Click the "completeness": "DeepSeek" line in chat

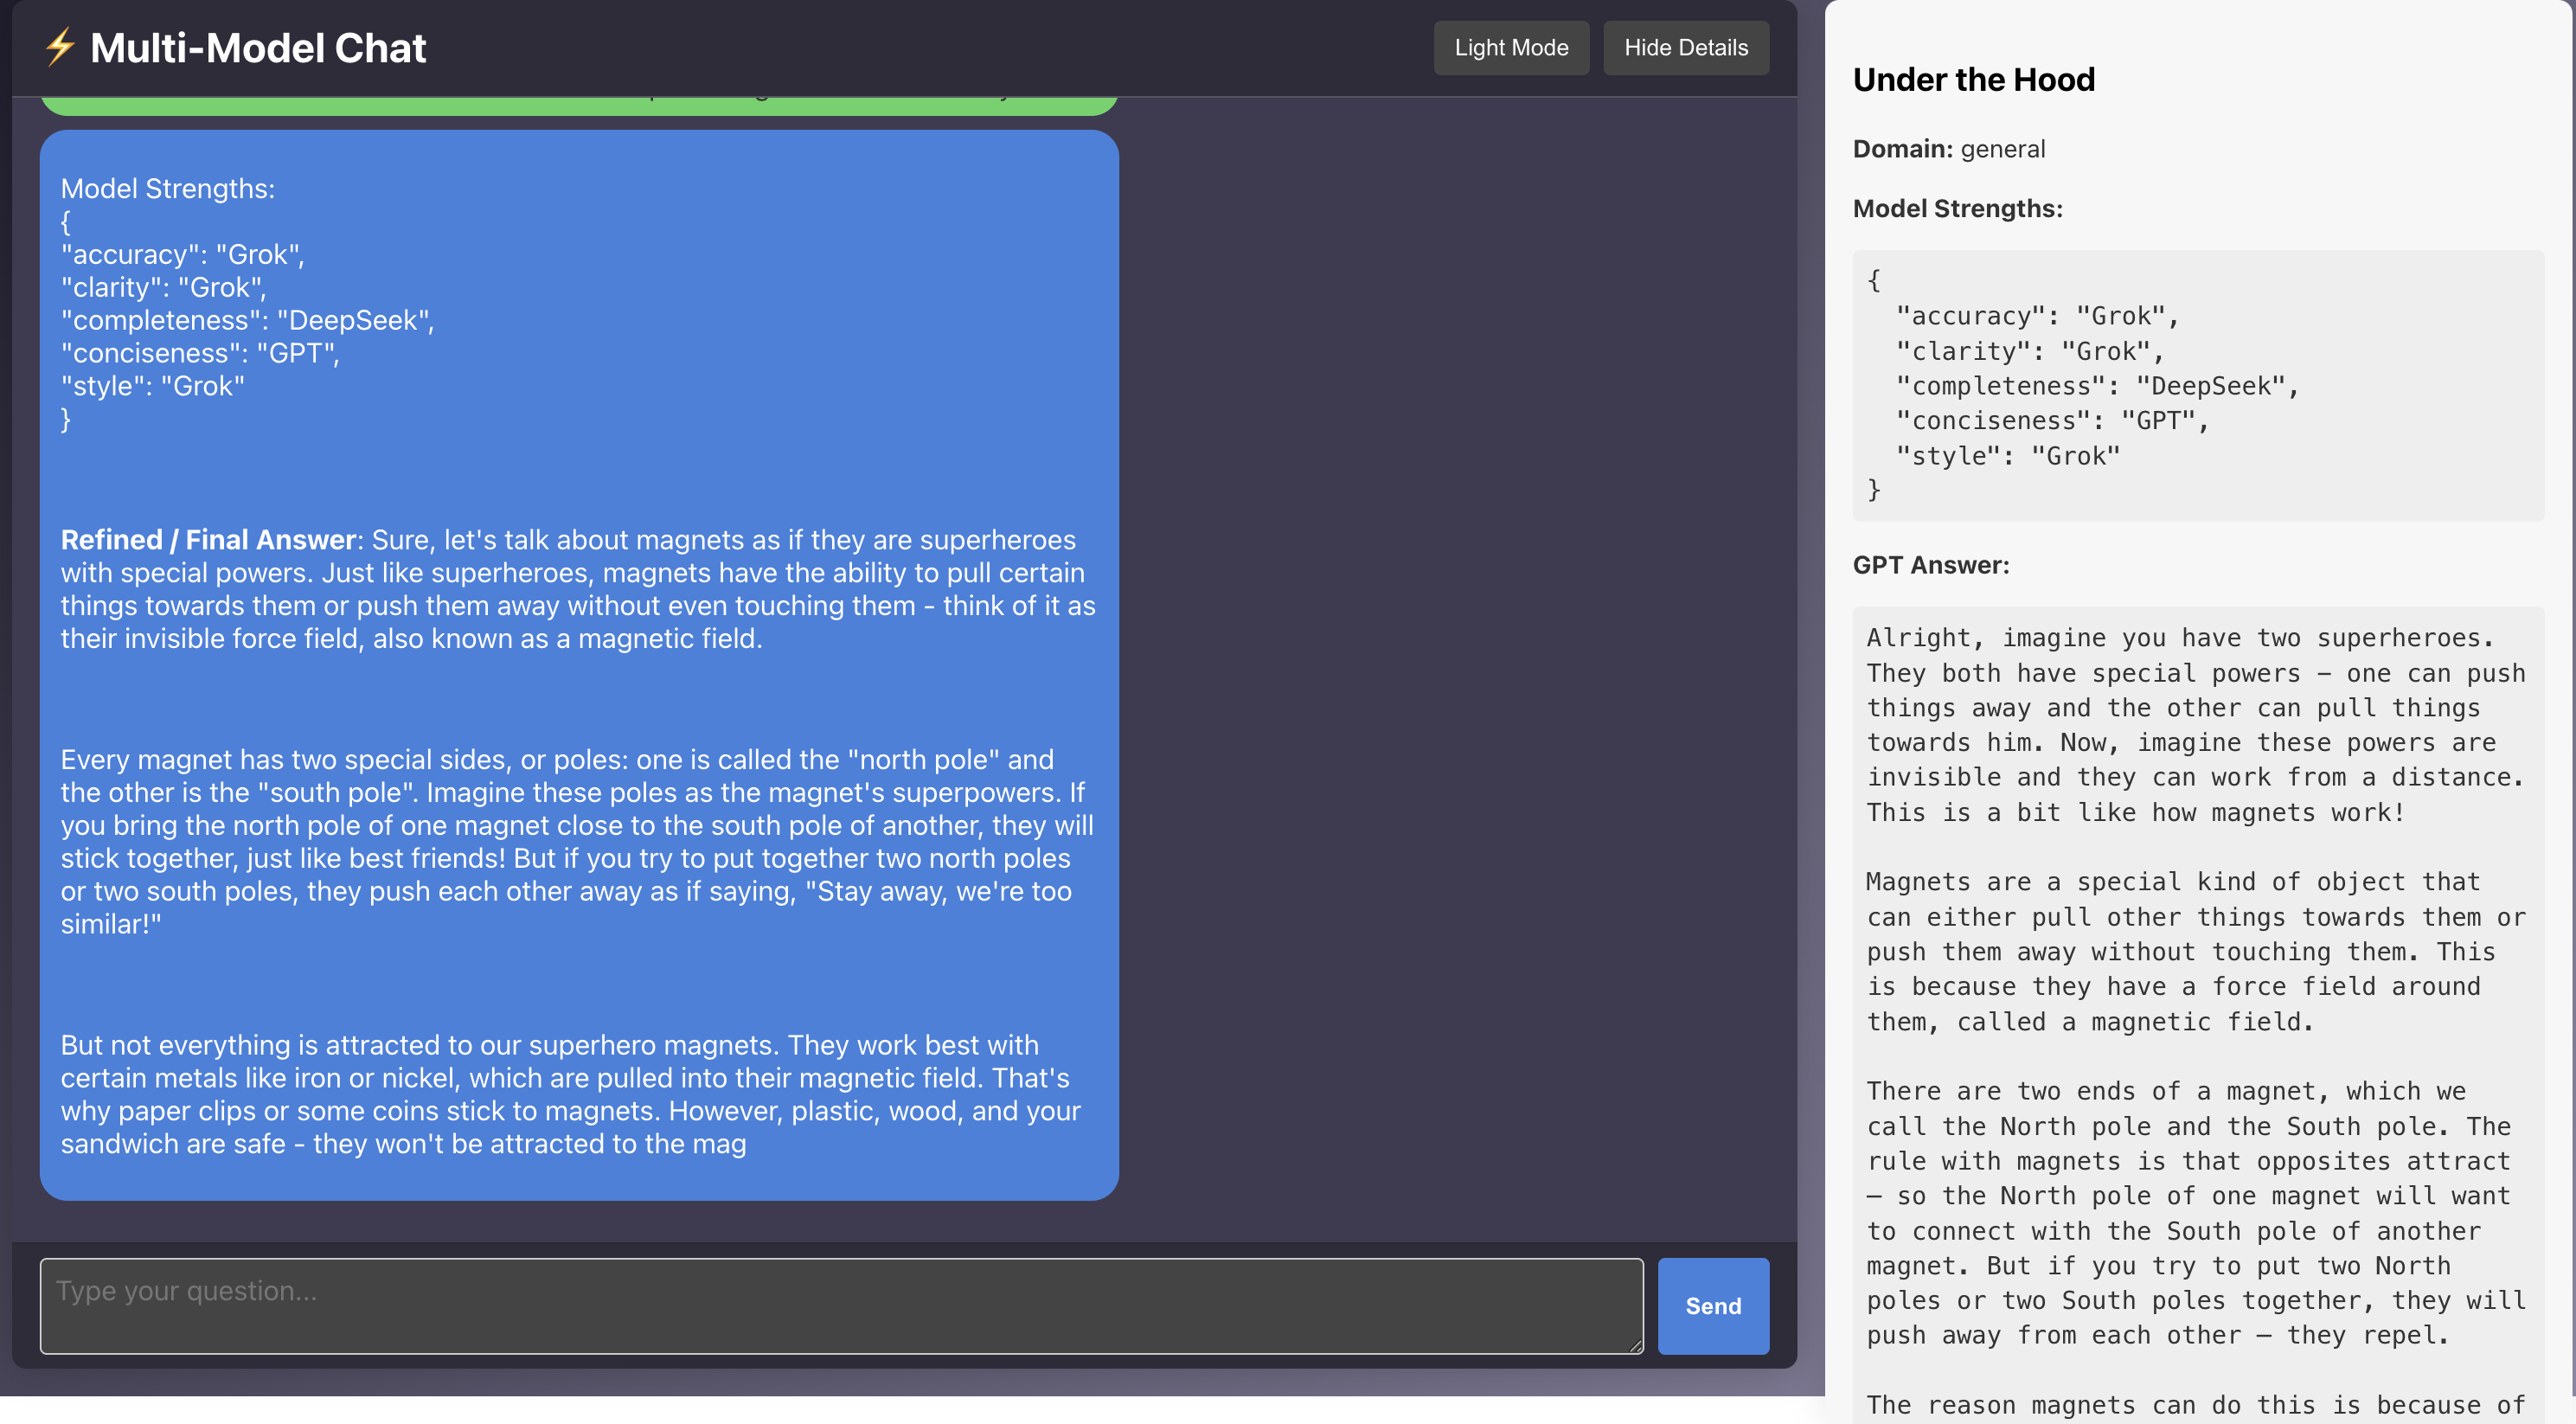247,320
